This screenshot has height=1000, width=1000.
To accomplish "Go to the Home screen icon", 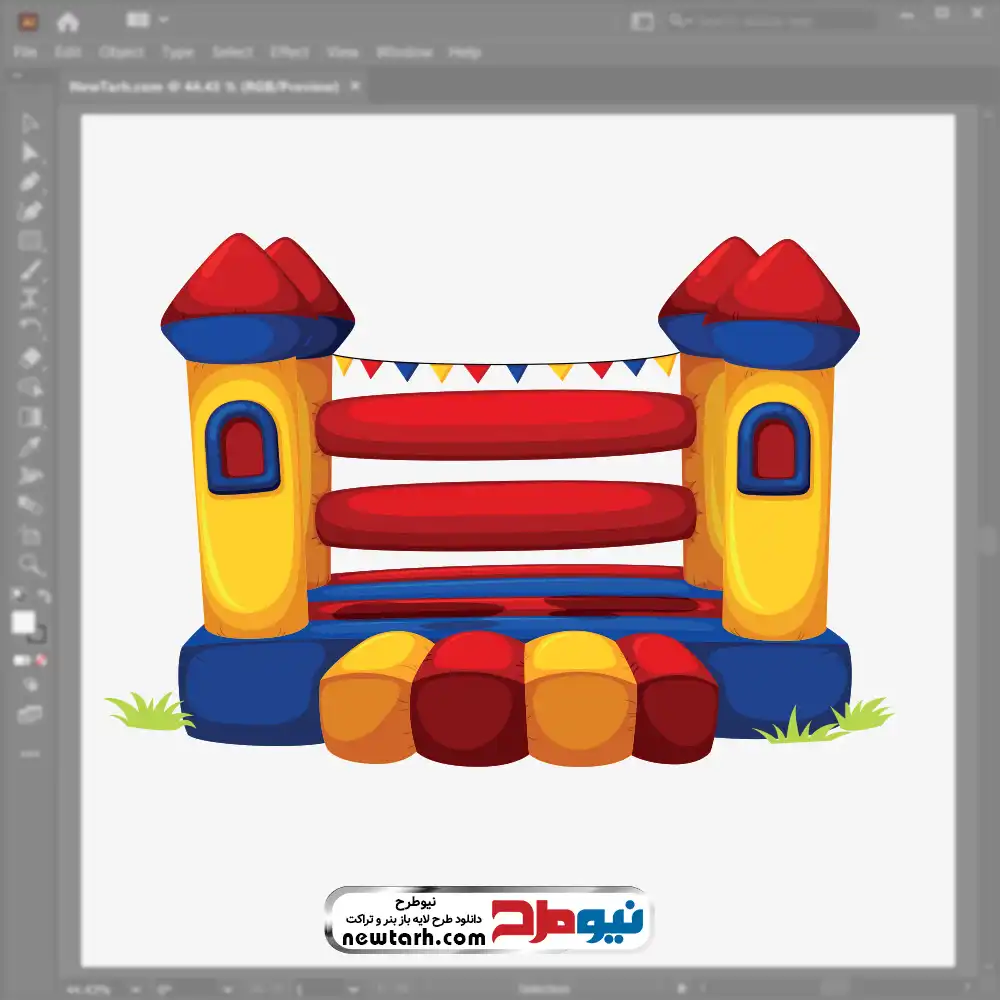I will (68, 21).
